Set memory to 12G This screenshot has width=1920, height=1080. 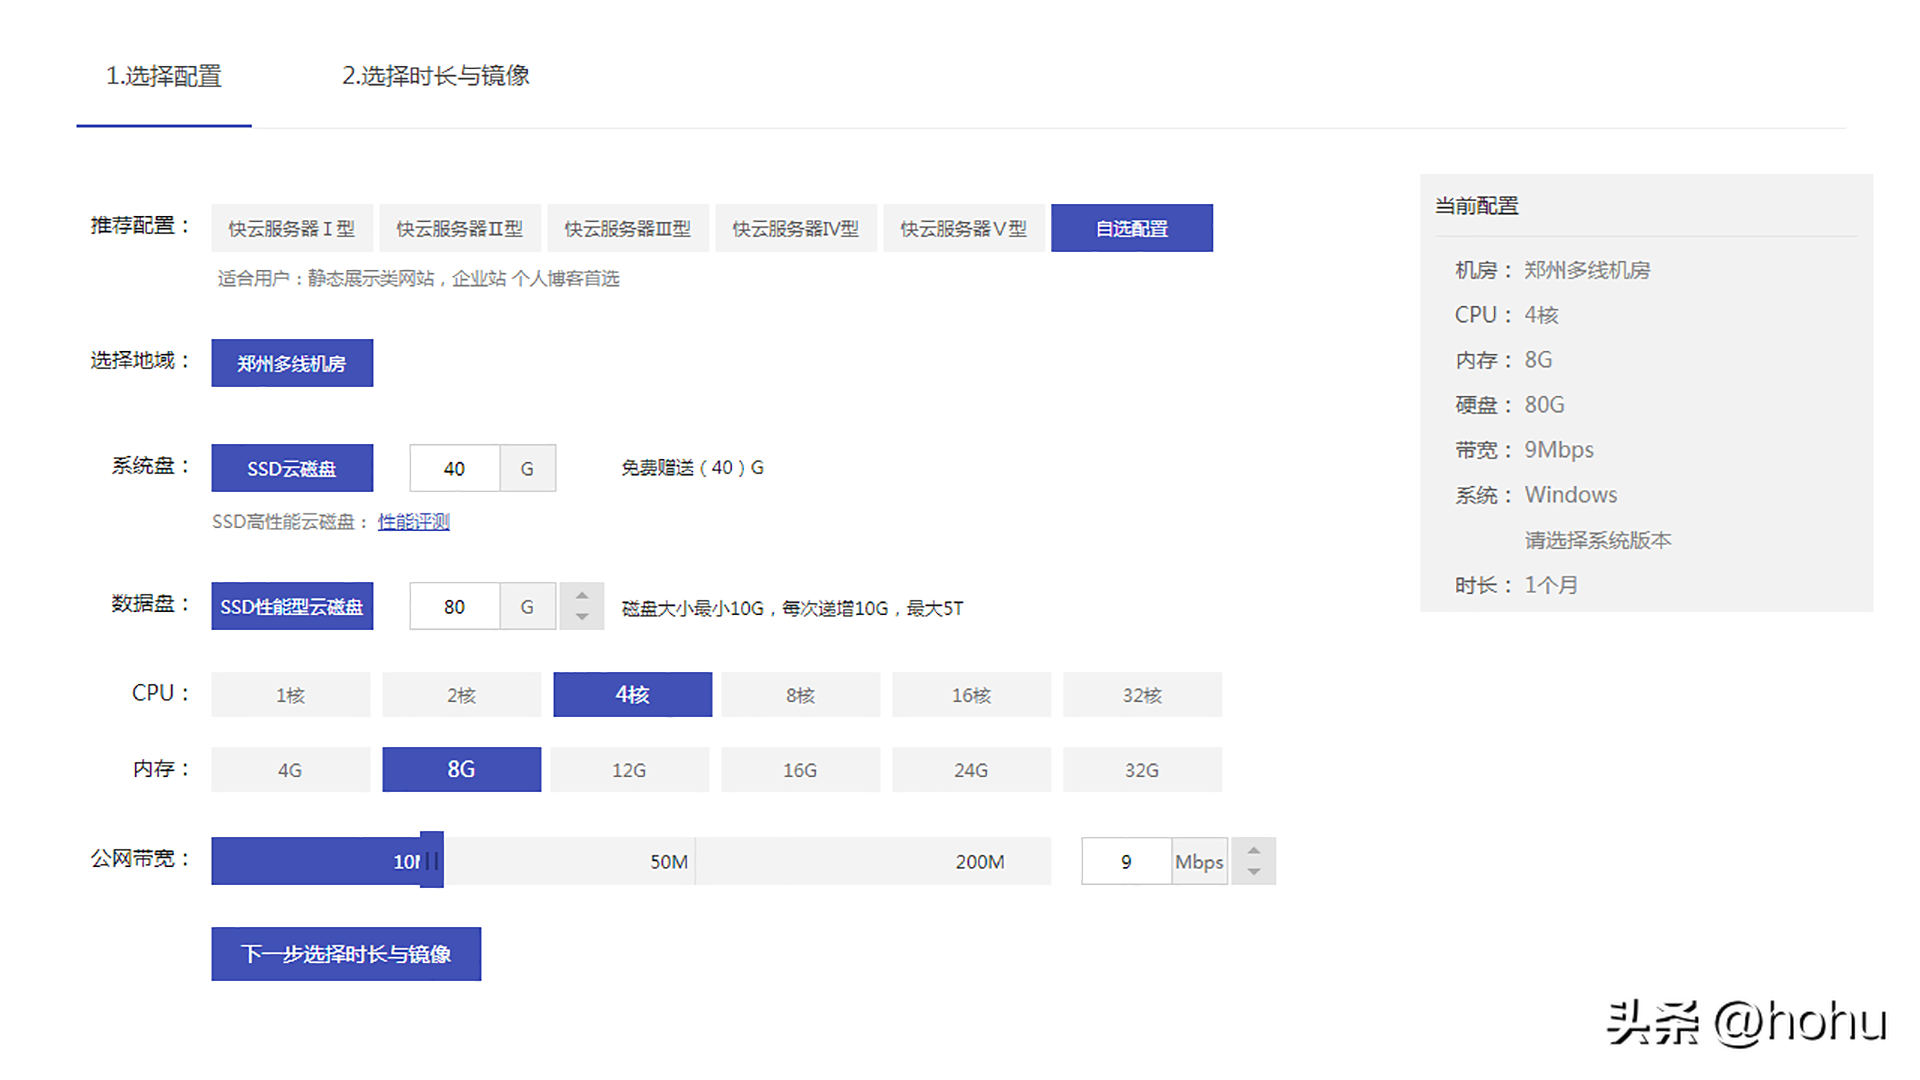[x=630, y=770]
